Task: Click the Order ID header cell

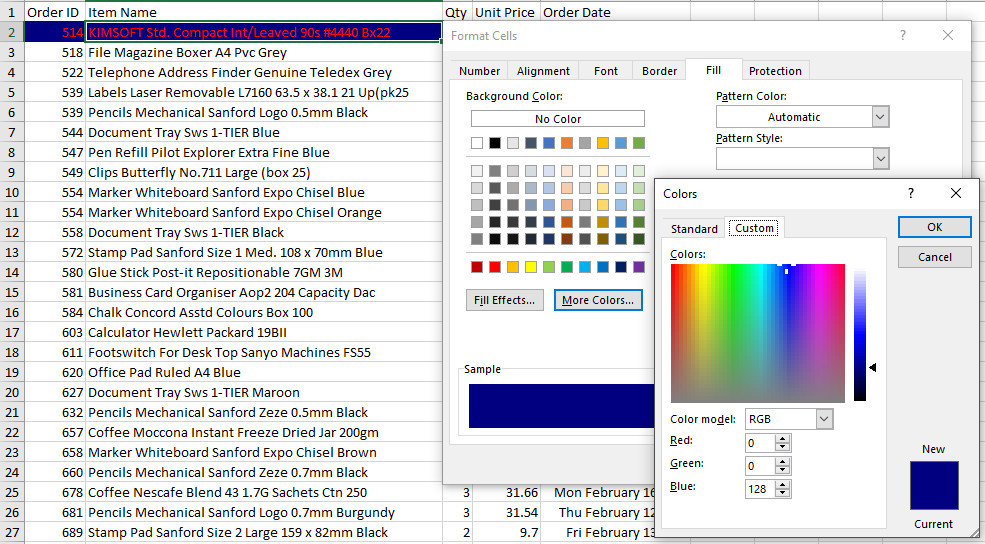Action: coord(54,12)
